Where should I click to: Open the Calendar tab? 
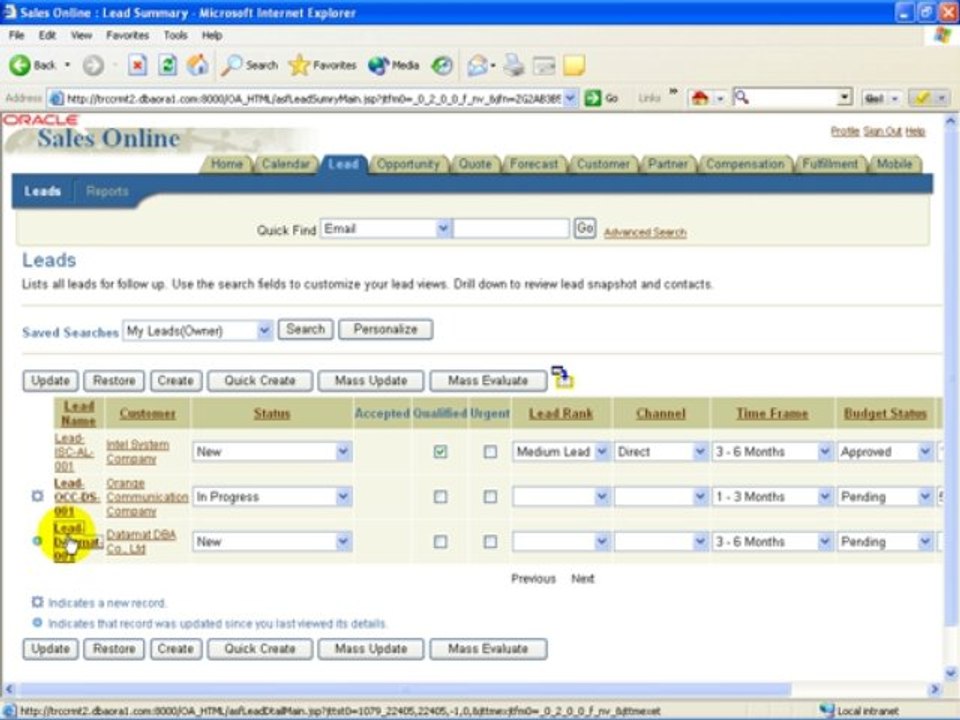point(285,164)
